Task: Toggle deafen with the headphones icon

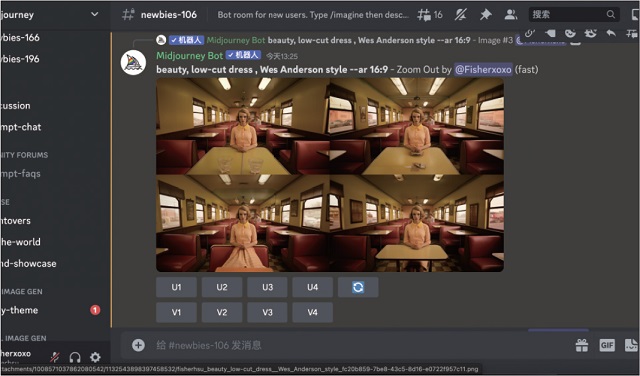Action: coord(75,358)
